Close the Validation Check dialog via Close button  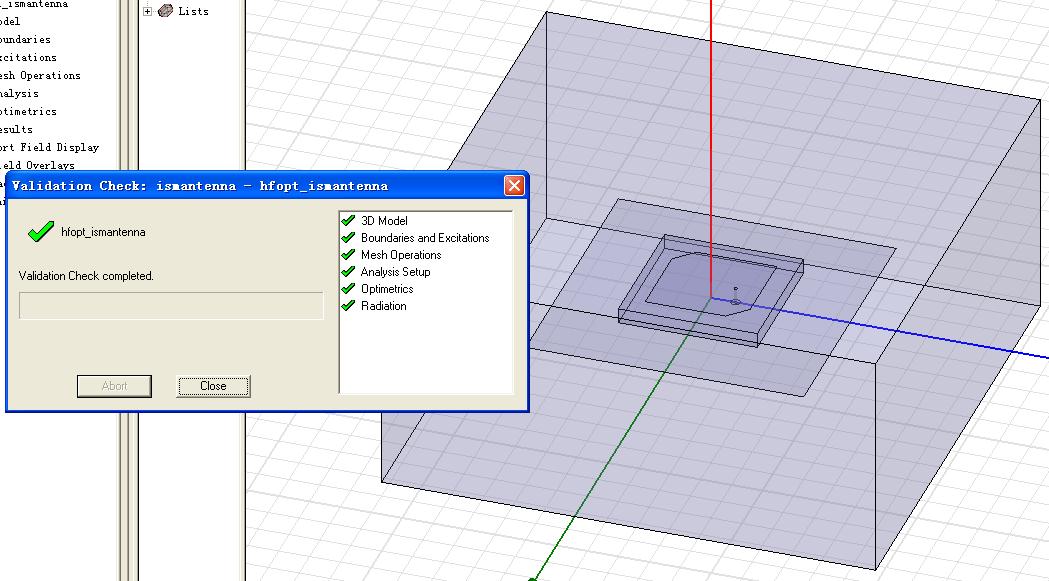coord(213,386)
